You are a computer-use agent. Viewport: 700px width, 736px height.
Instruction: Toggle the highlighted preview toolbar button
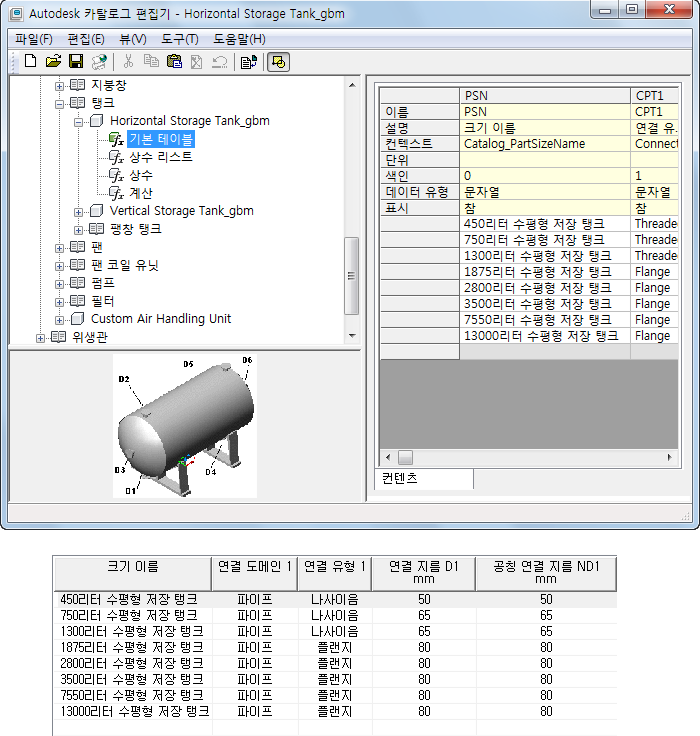pyautogui.click(x=278, y=62)
